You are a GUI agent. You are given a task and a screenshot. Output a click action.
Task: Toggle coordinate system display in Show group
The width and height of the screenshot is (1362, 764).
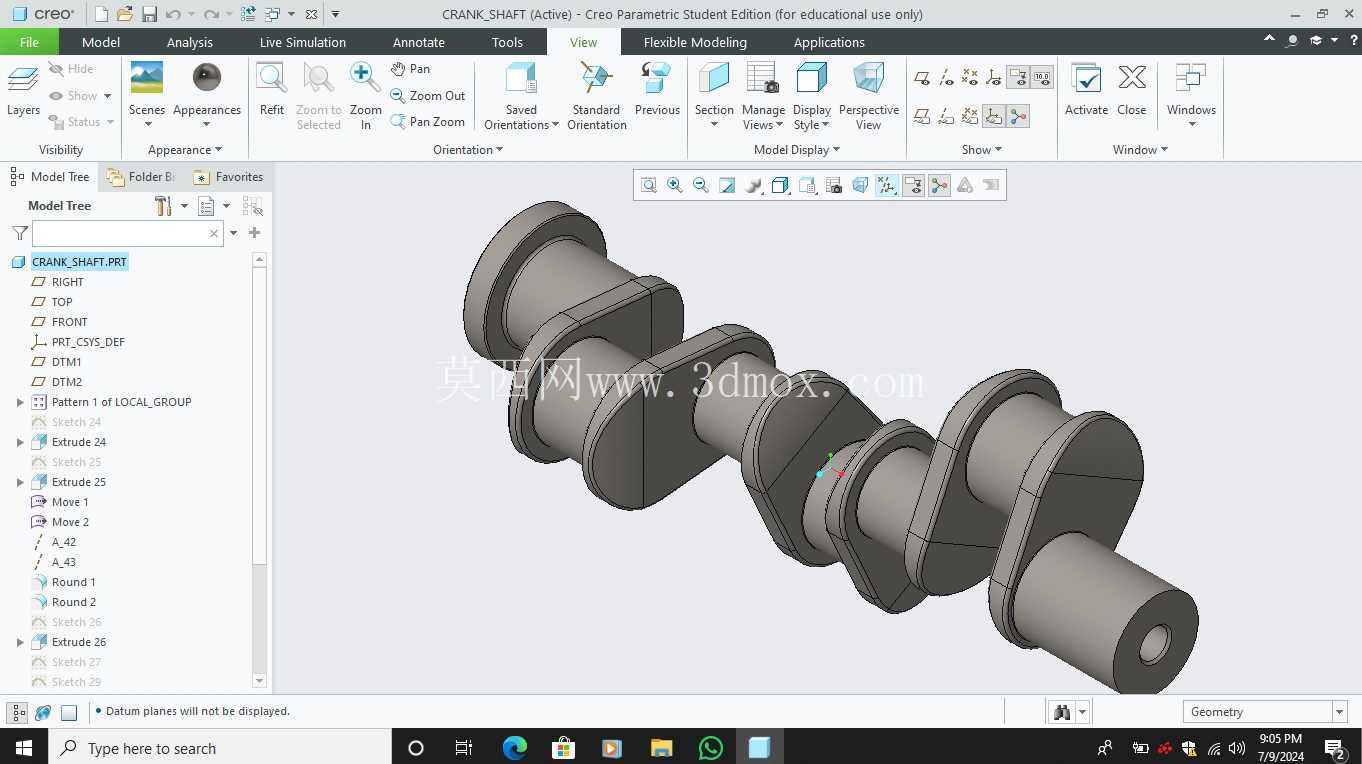994,77
